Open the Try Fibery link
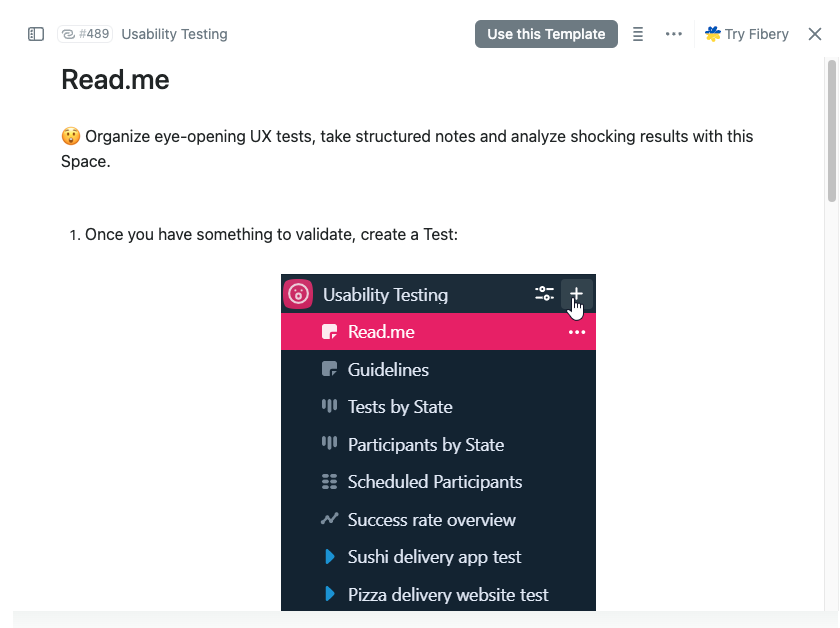The image size is (840, 628). click(x=746, y=33)
